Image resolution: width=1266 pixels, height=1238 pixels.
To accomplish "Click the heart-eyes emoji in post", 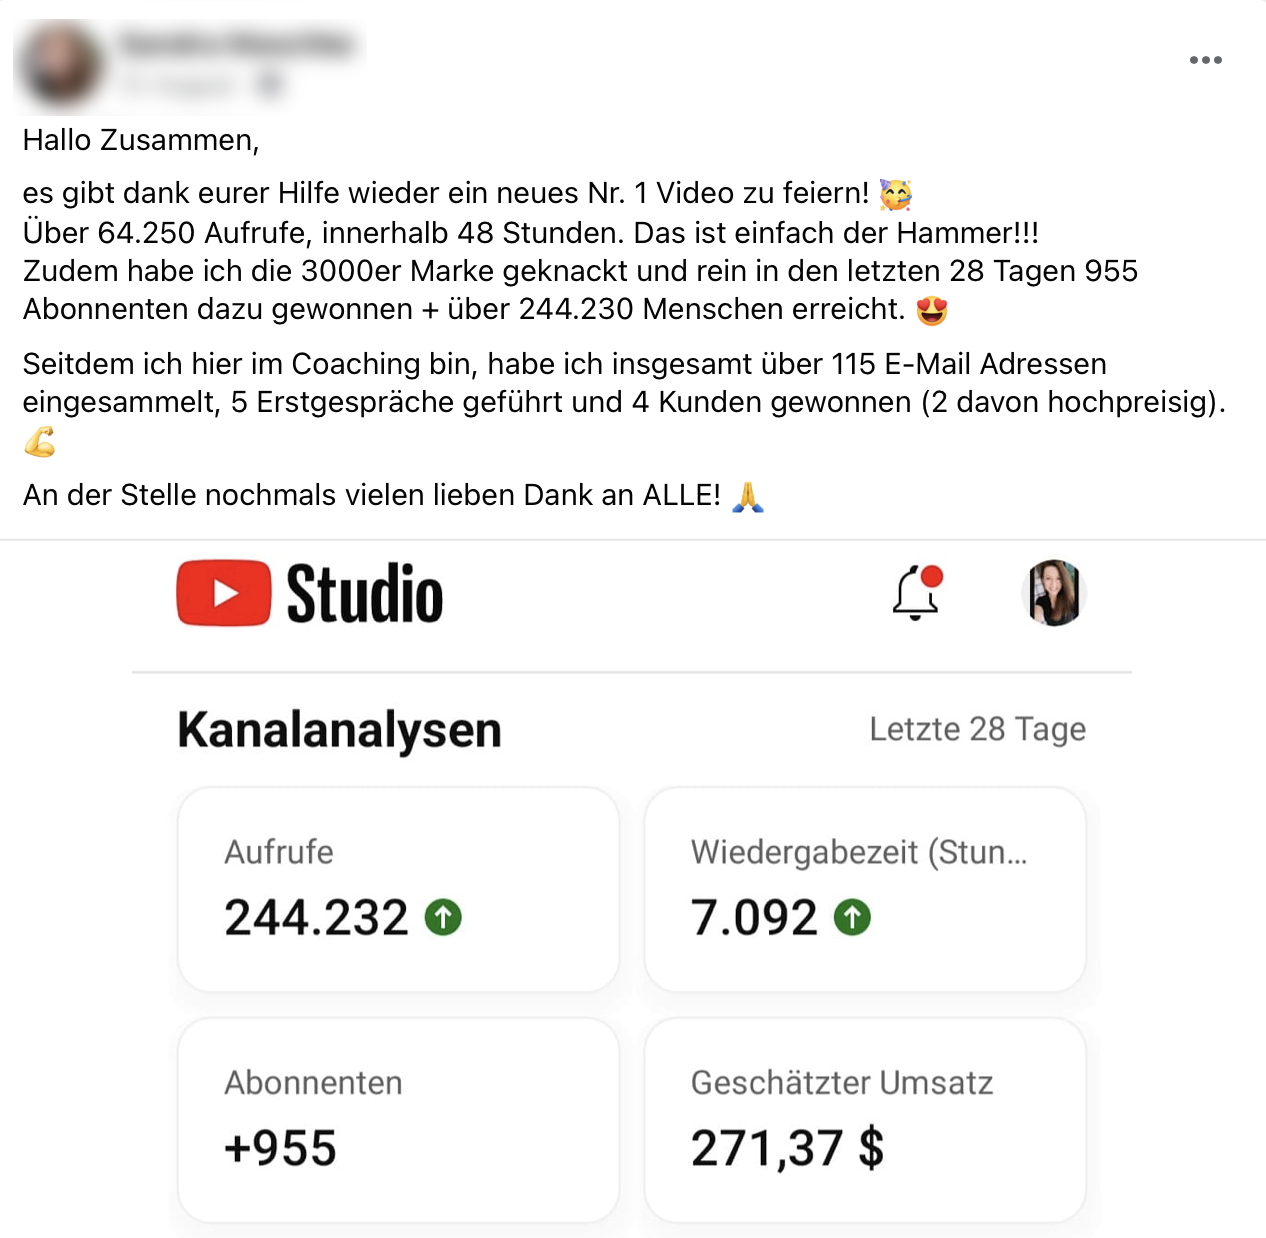I will (932, 310).
